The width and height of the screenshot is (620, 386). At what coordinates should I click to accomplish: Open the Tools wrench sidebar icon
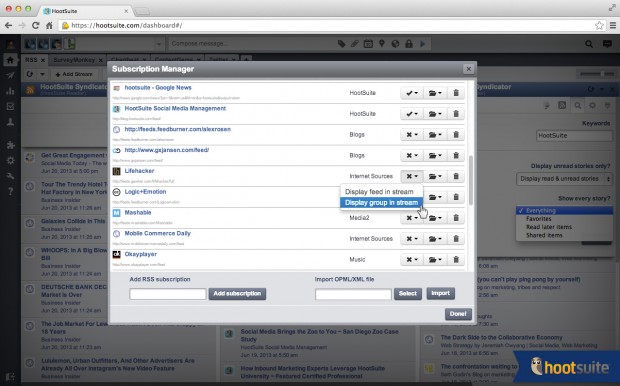[x=10, y=176]
